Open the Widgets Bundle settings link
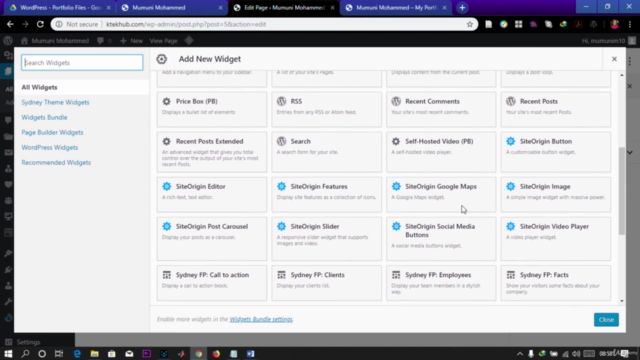Screen dimensions: 640x360 (x=261, y=319)
